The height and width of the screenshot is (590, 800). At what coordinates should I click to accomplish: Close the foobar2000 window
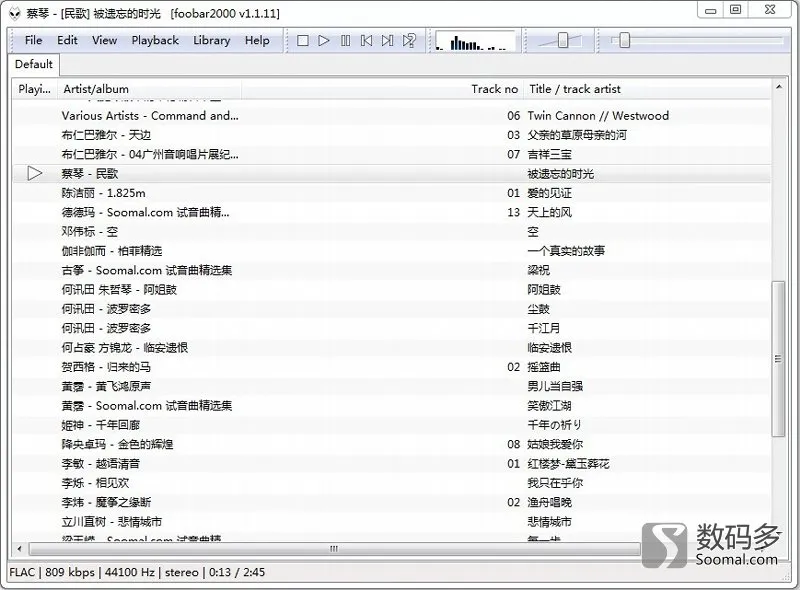770,10
